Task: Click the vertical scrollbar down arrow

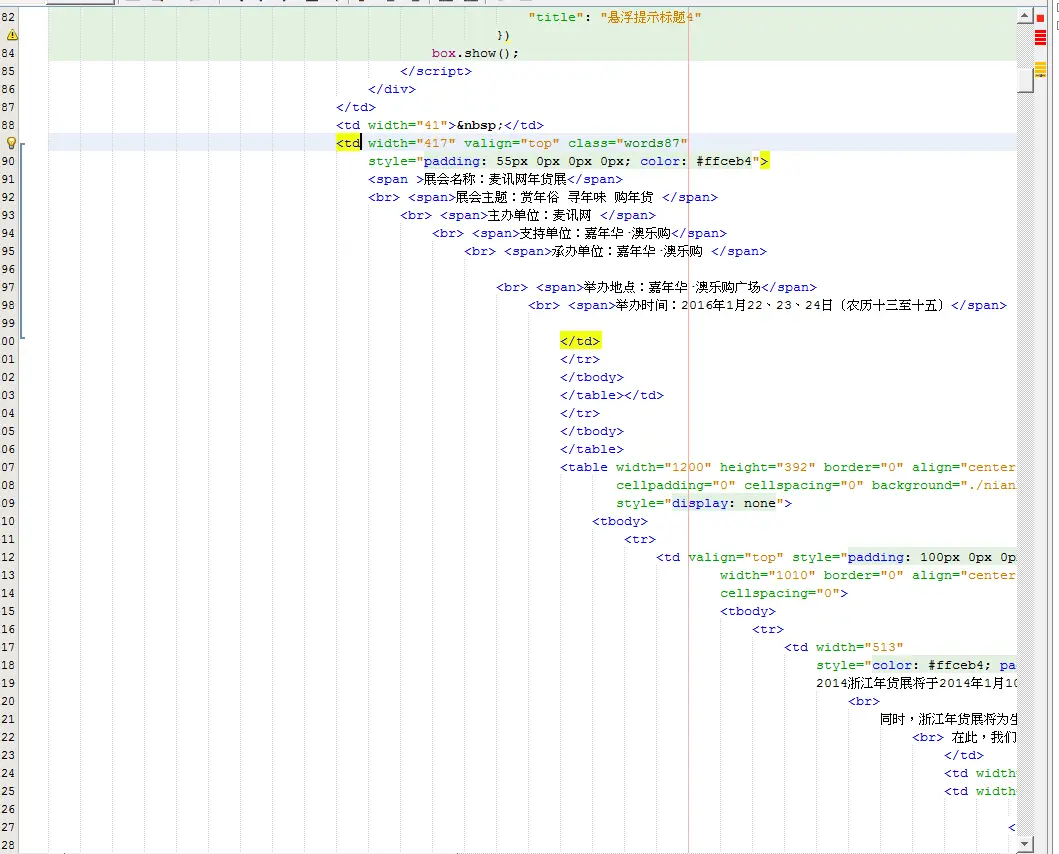Action: click(1025, 843)
